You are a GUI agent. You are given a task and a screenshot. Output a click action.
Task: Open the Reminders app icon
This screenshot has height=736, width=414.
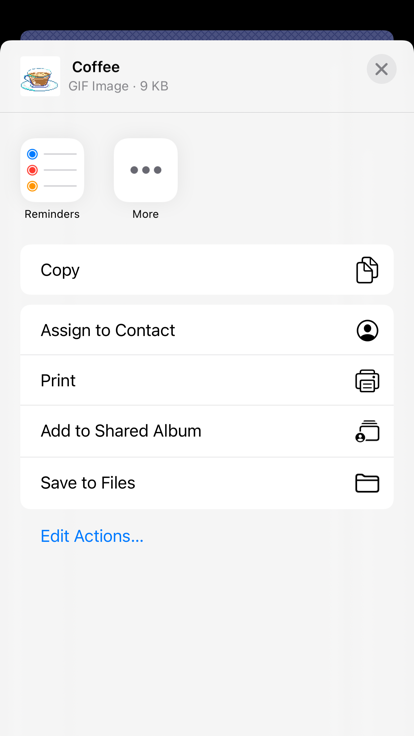click(x=52, y=170)
